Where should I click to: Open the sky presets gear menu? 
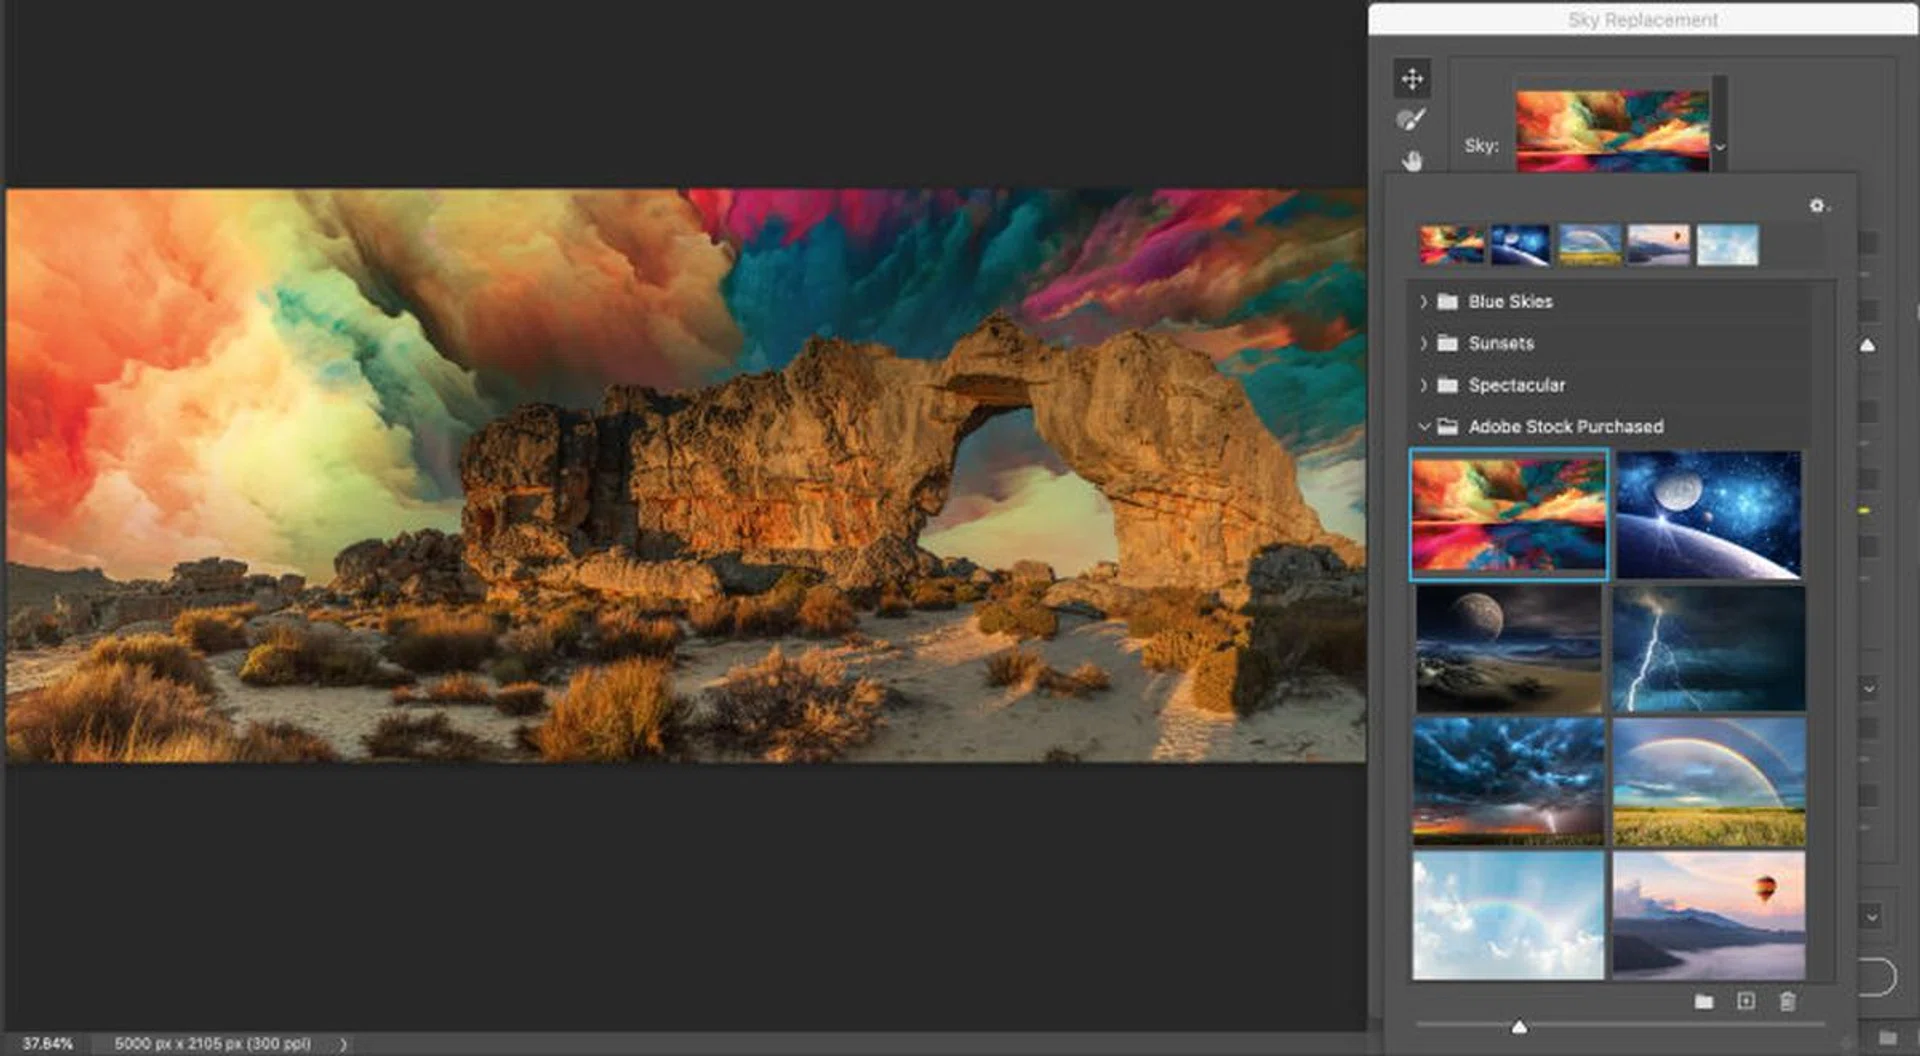coord(1817,206)
